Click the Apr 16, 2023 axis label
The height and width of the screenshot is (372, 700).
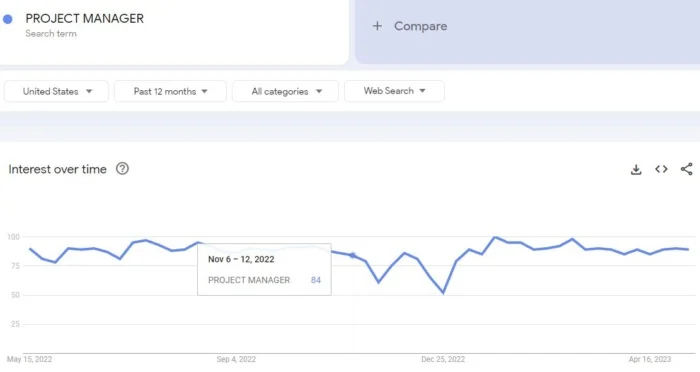tap(650, 359)
